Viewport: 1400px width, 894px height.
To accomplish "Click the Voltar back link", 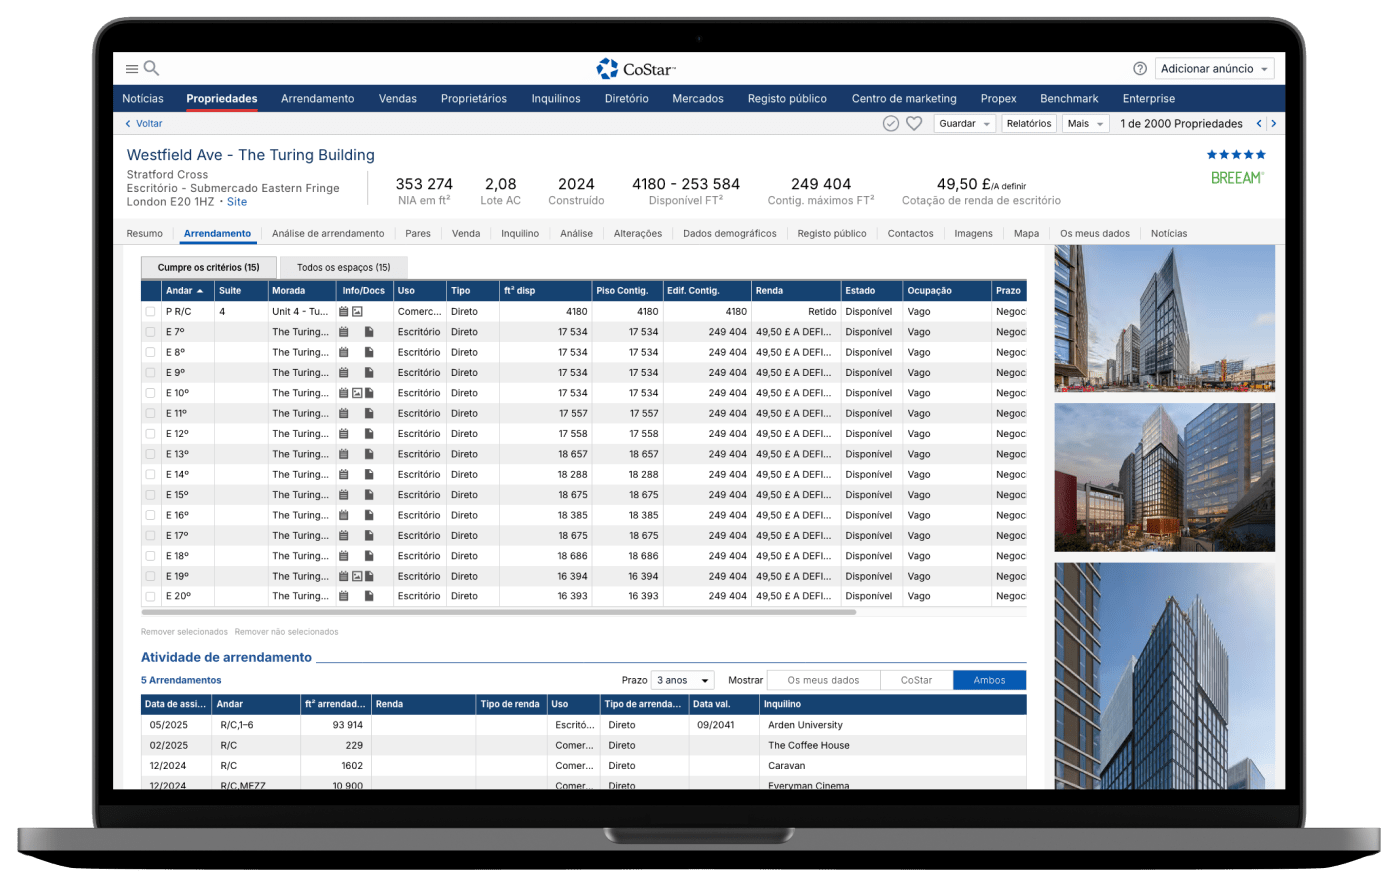I will click(x=144, y=124).
